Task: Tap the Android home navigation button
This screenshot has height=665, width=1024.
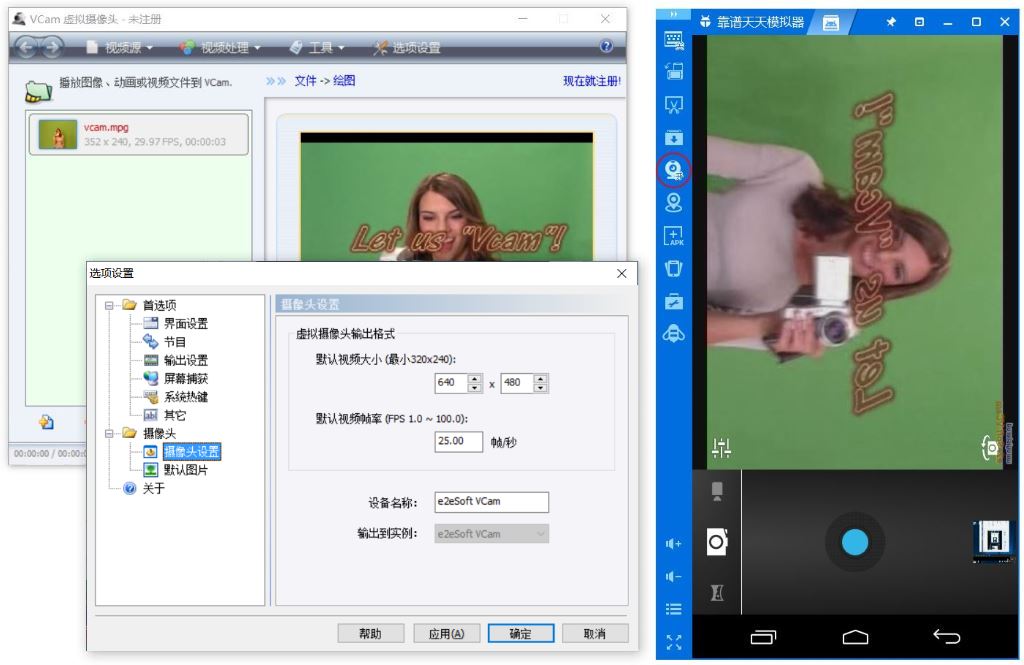Action: point(855,637)
